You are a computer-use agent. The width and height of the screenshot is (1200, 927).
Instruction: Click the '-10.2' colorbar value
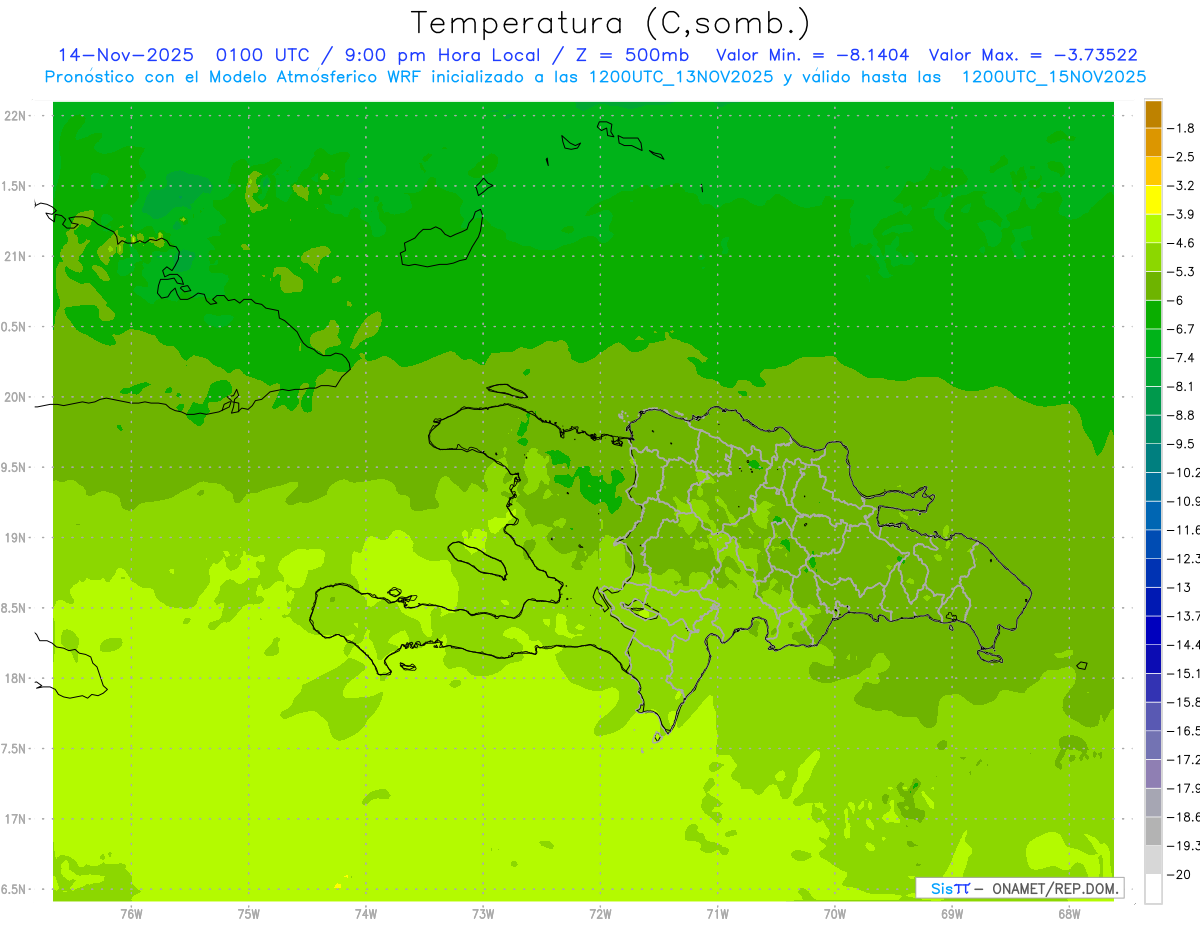pos(1183,472)
